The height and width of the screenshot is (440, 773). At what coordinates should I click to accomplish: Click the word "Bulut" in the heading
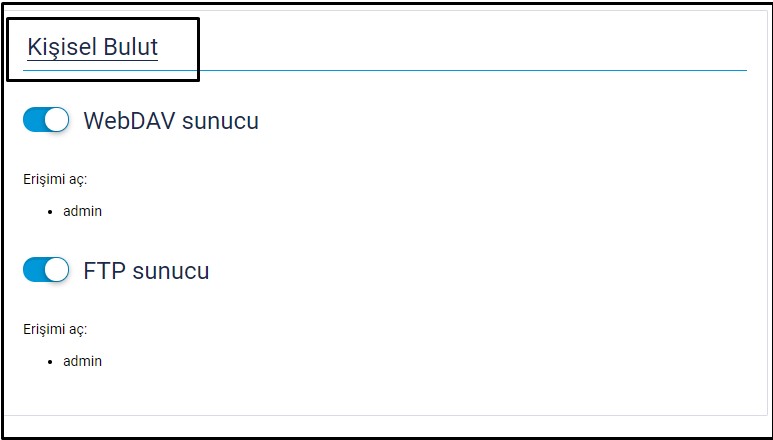[130, 47]
